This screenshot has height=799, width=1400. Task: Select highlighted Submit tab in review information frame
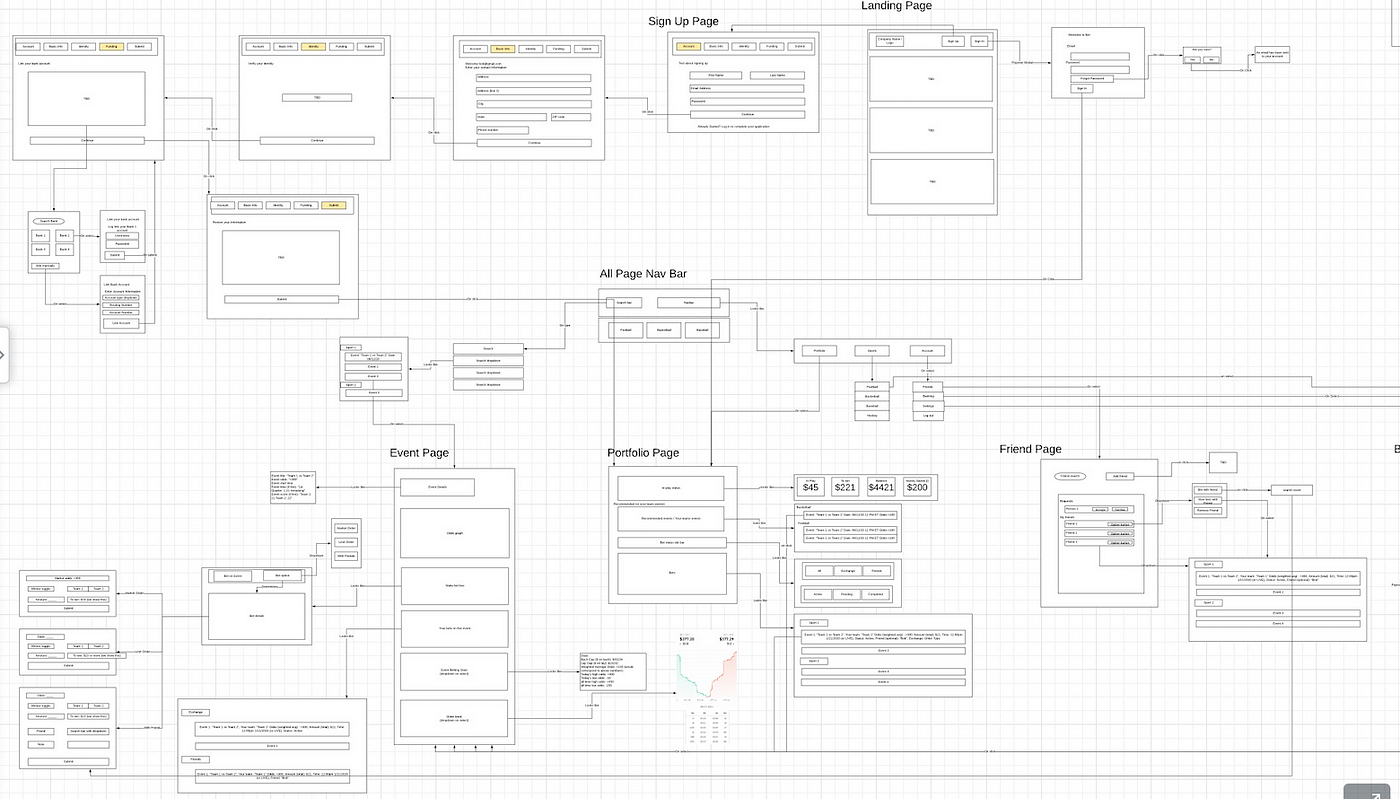334,205
